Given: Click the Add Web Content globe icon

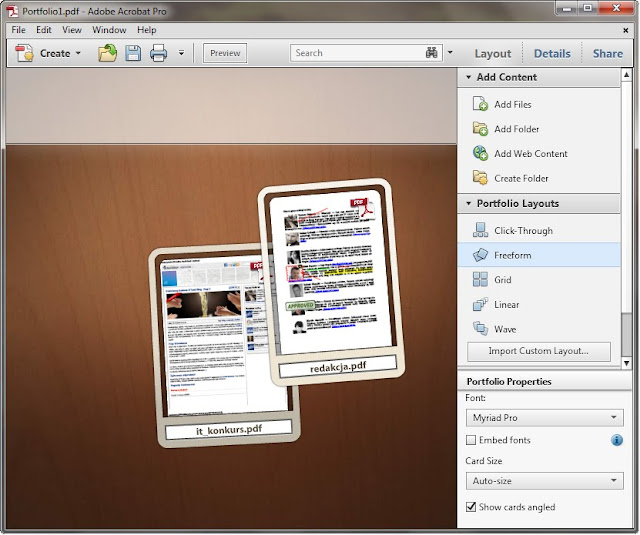Looking at the screenshot, I should (x=480, y=153).
